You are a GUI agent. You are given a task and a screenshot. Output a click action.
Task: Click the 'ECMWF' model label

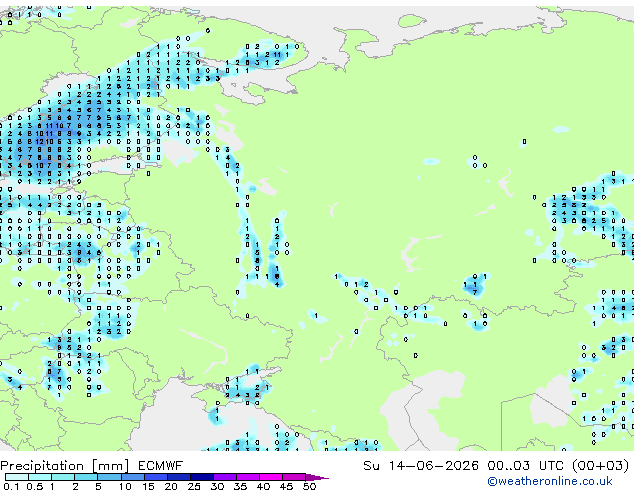click(x=161, y=466)
